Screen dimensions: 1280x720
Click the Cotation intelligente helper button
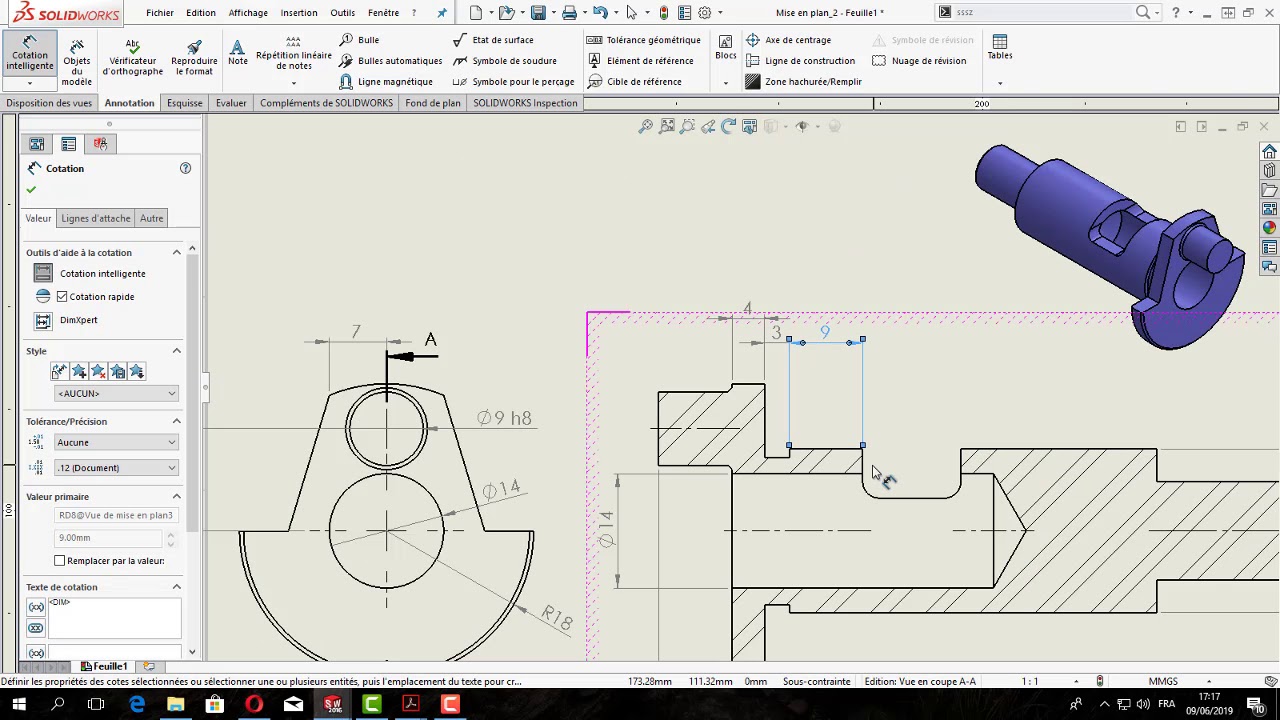point(43,274)
